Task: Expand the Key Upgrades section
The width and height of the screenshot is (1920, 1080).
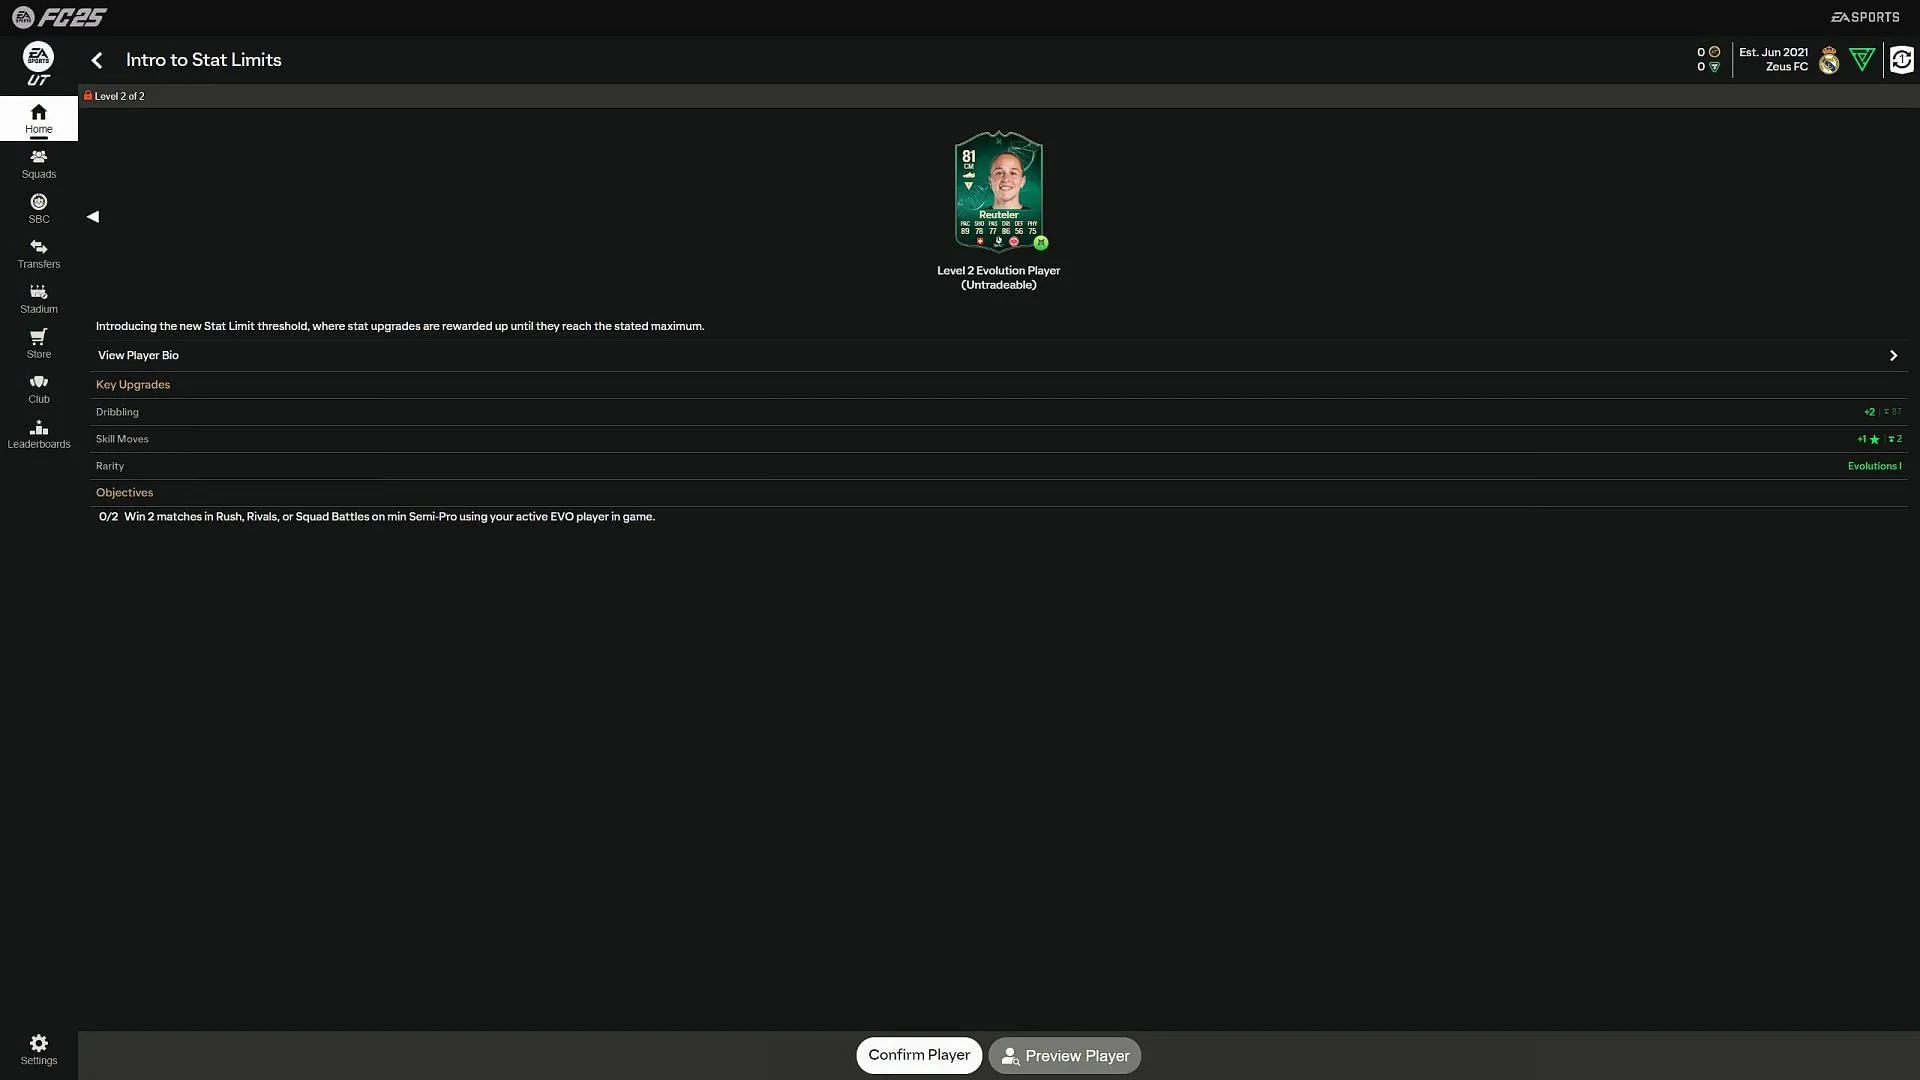Action: point(132,384)
